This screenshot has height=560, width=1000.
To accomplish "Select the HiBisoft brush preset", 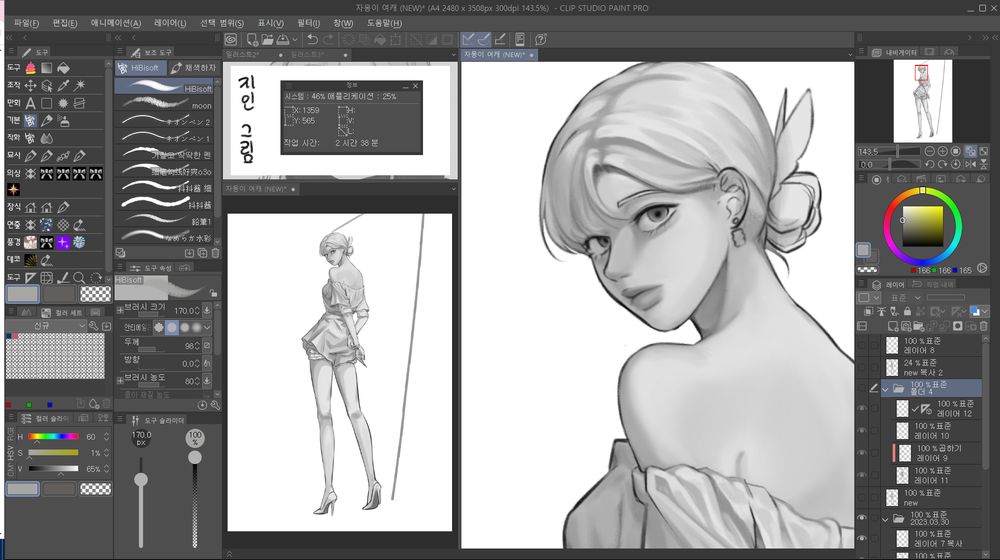I will click(x=164, y=87).
